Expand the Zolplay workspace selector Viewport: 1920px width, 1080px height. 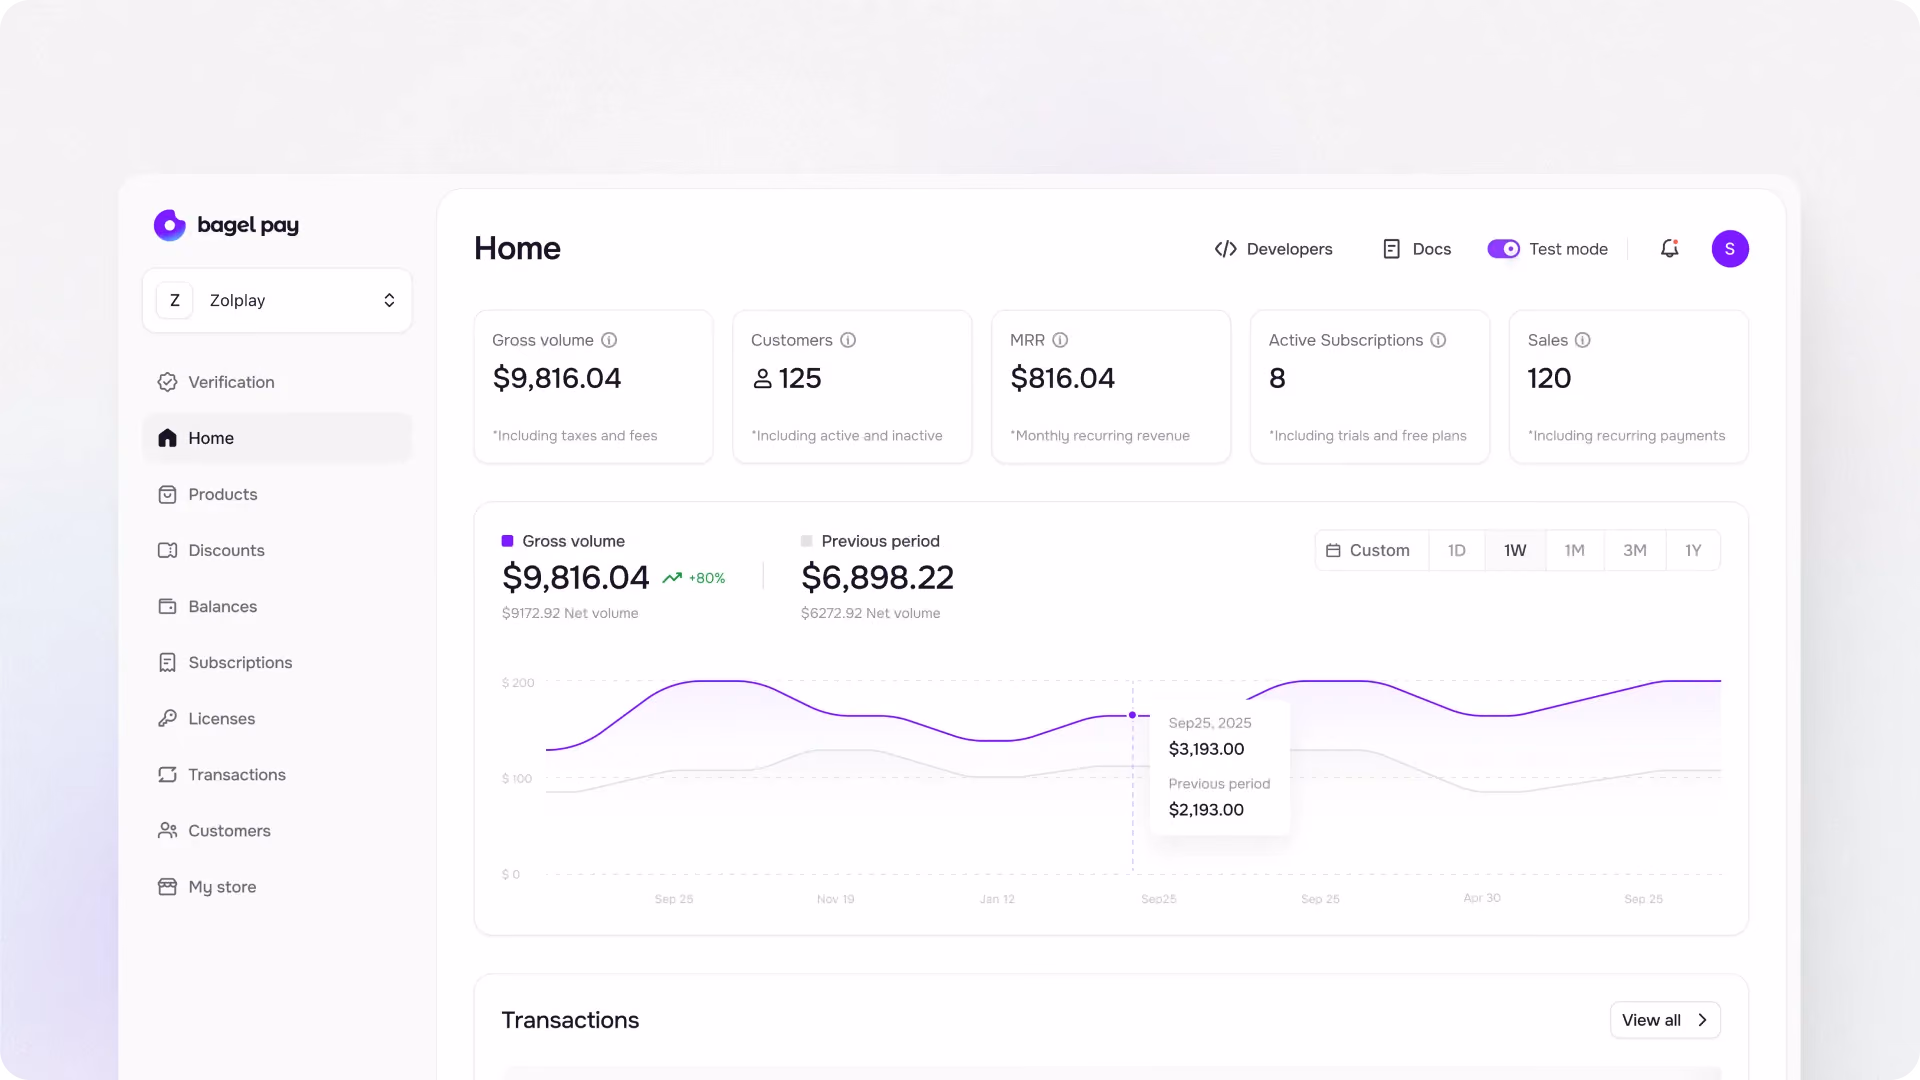click(x=277, y=300)
